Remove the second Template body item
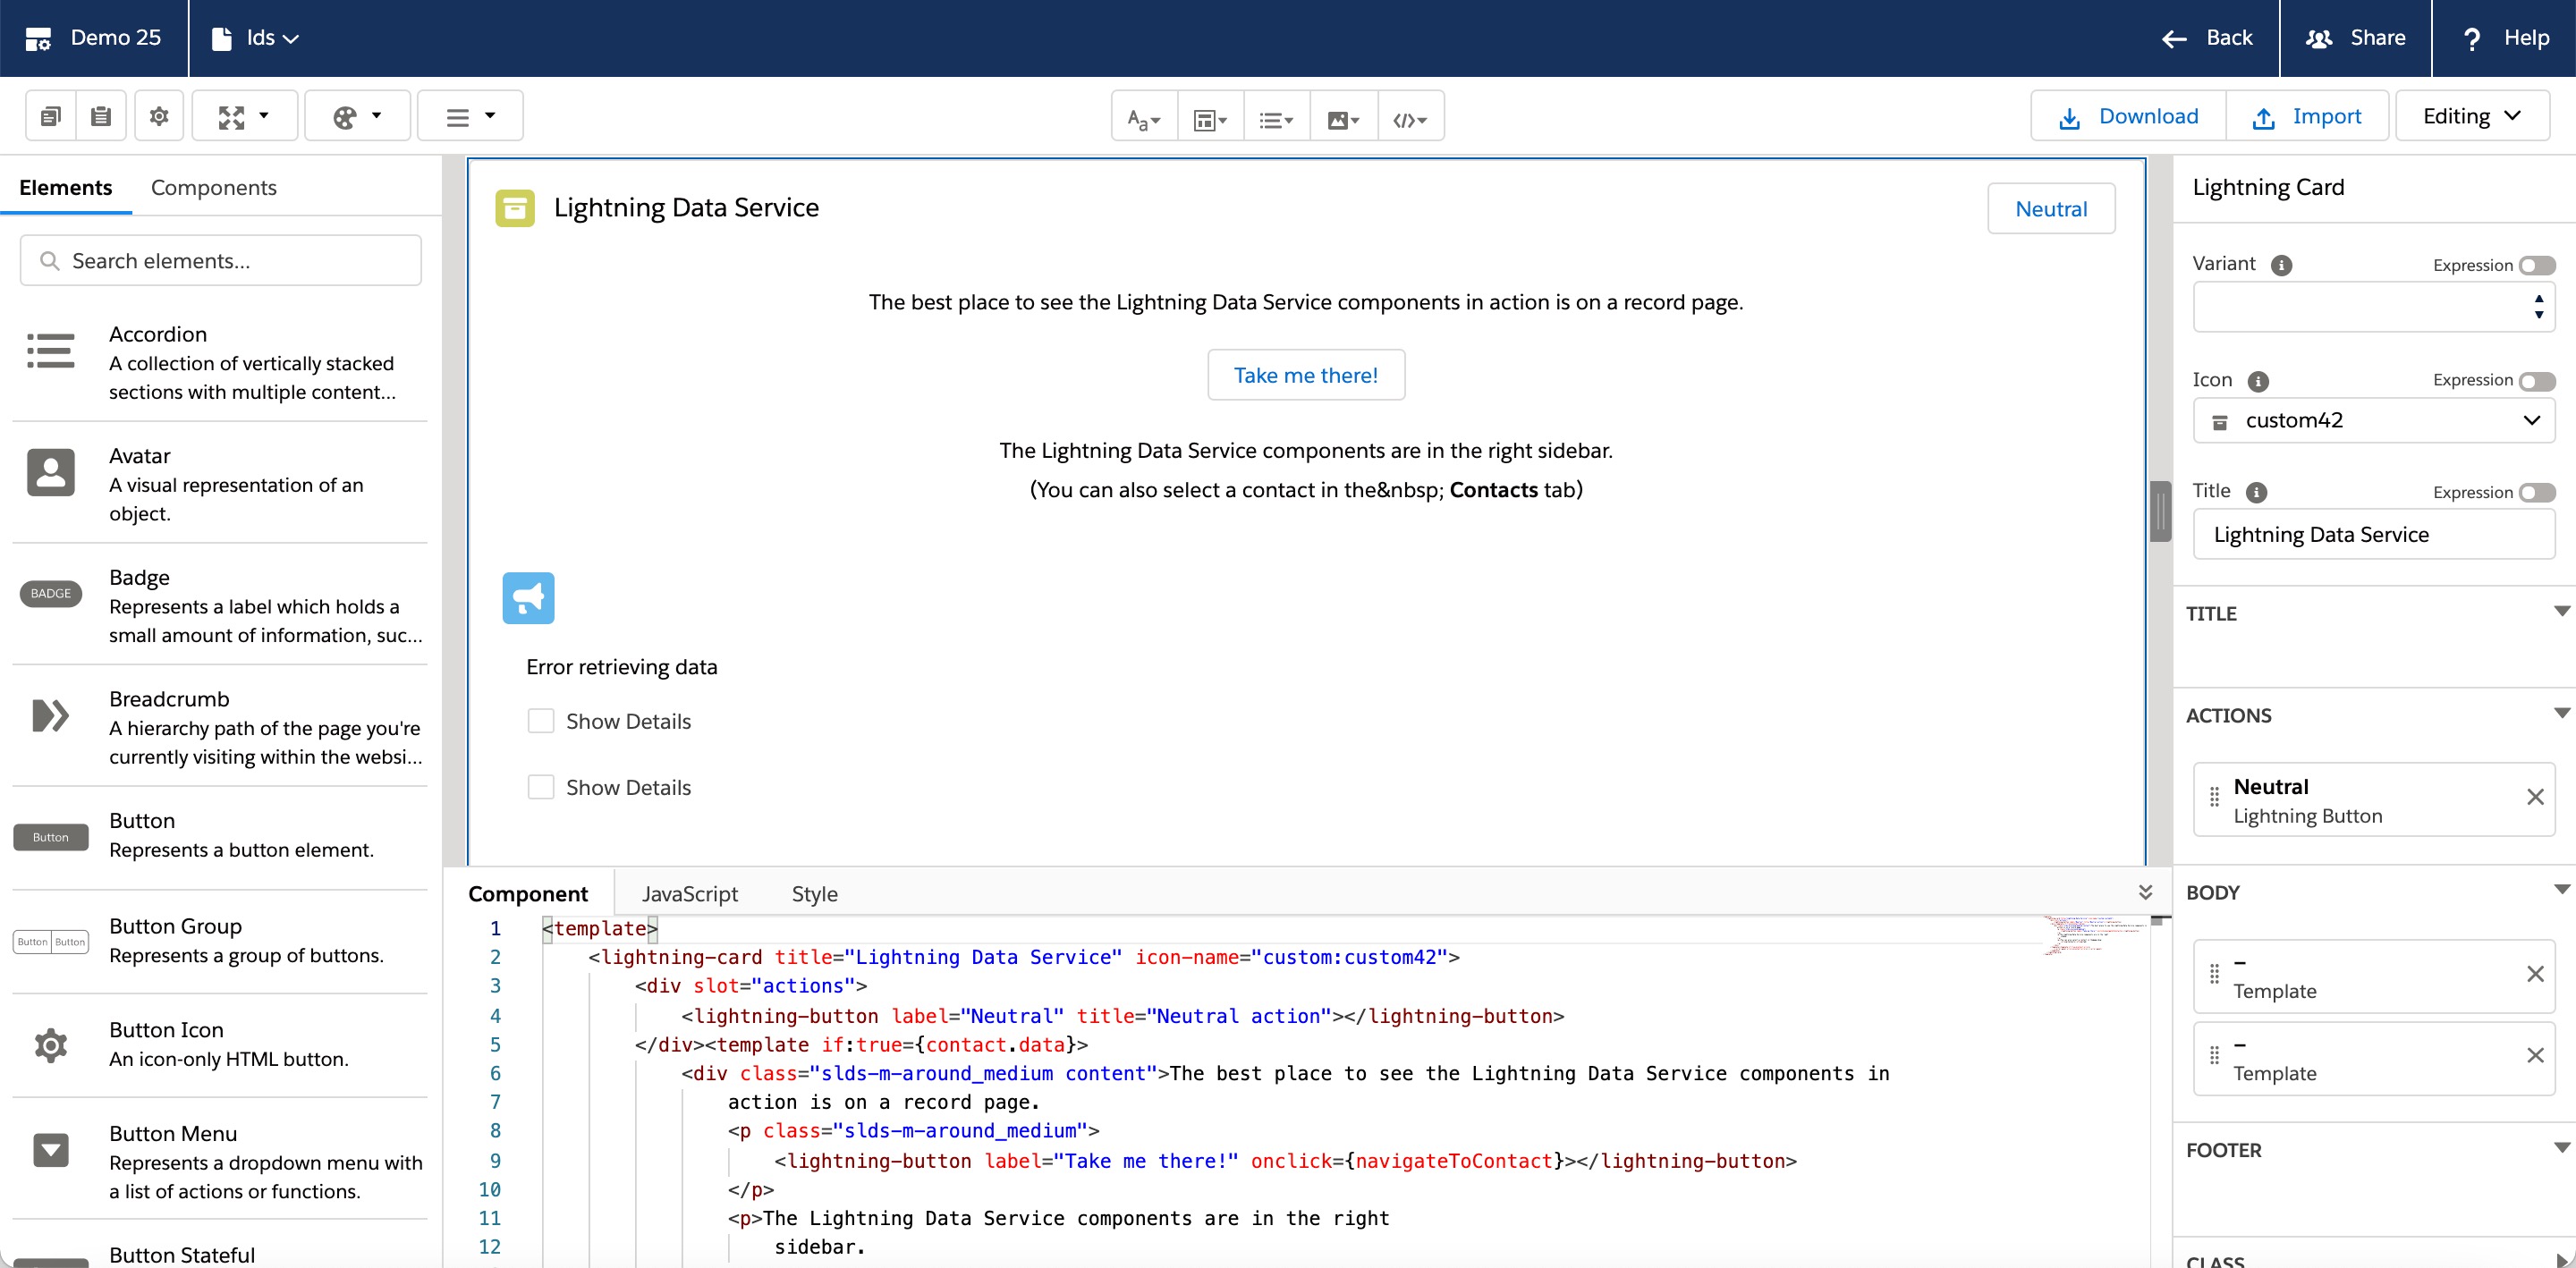The height and width of the screenshot is (1268, 2576). tap(2535, 1055)
